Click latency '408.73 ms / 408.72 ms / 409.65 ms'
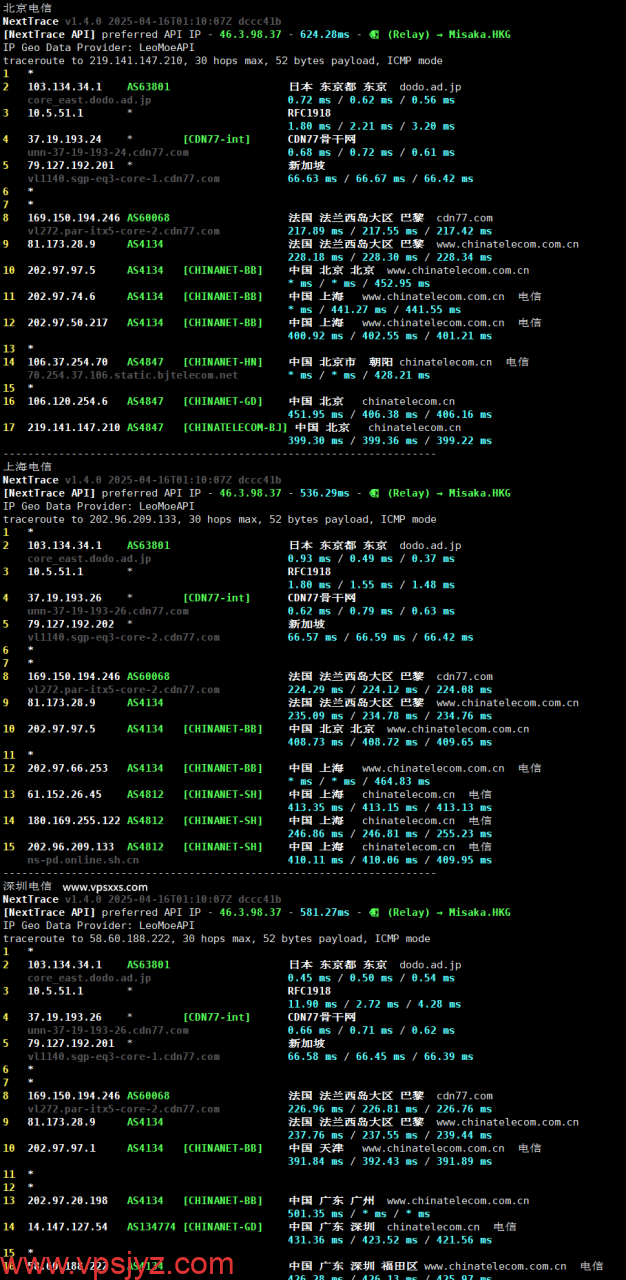The width and height of the screenshot is (626, 1280). pyautogui.click(x=389, y=742)
